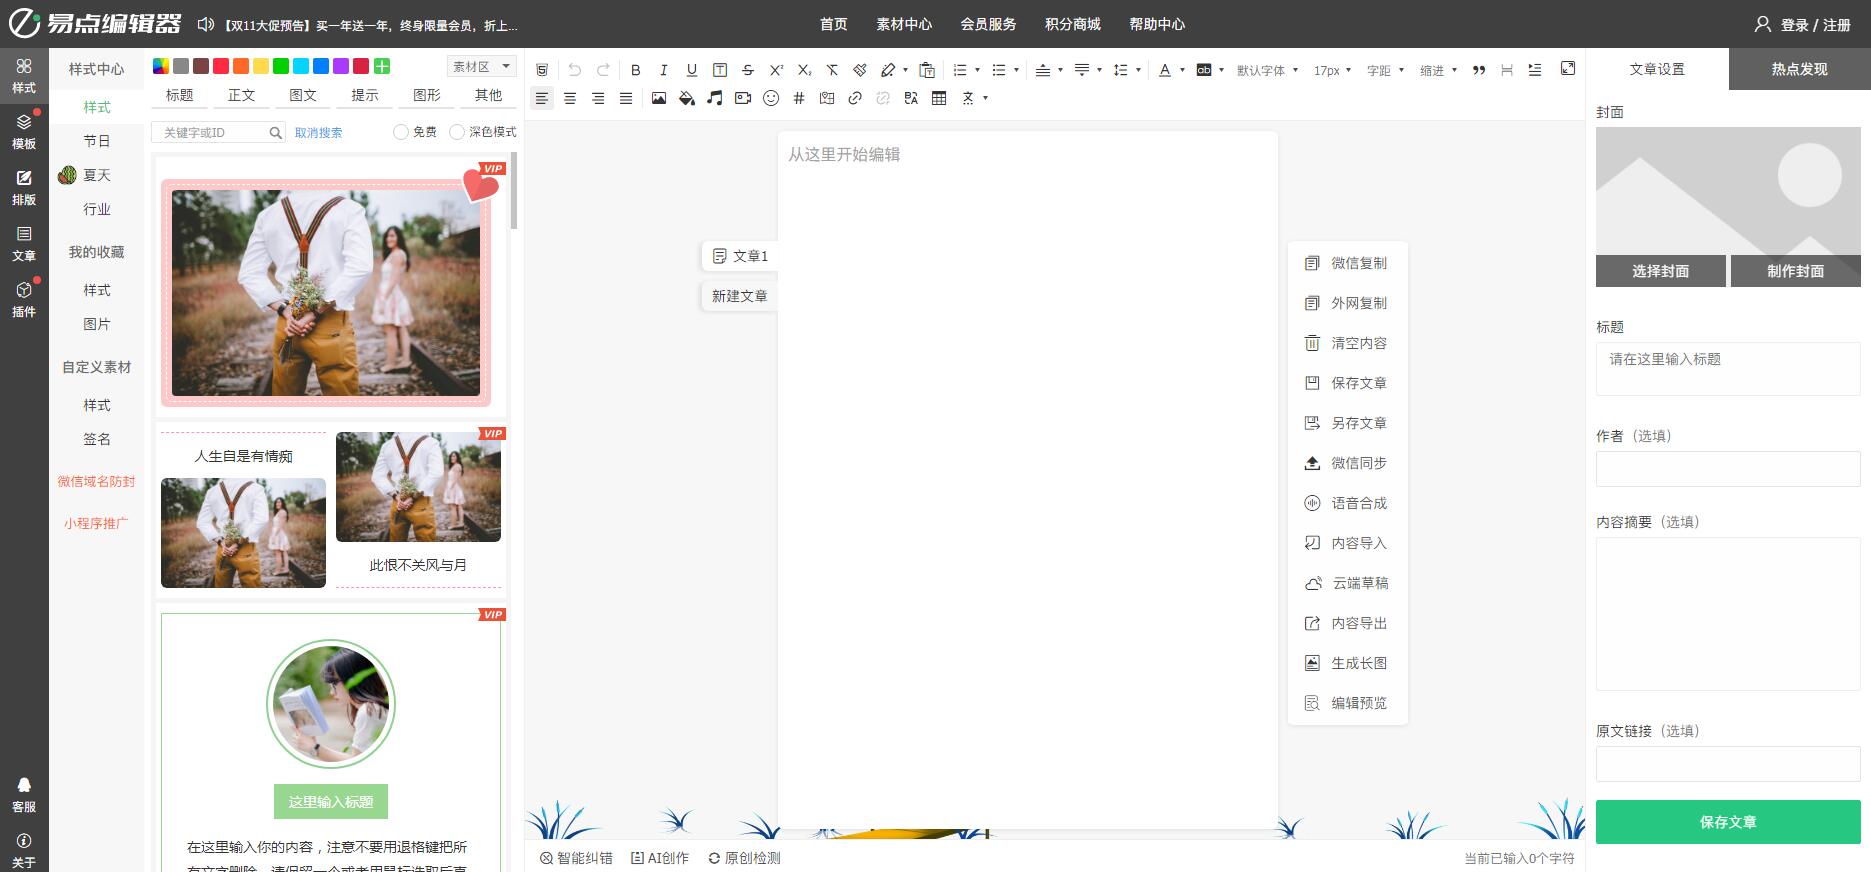This screenshot has width=1871, height=872.
Task: Expand the text background color arrow
Action: tap(1221, 70)
